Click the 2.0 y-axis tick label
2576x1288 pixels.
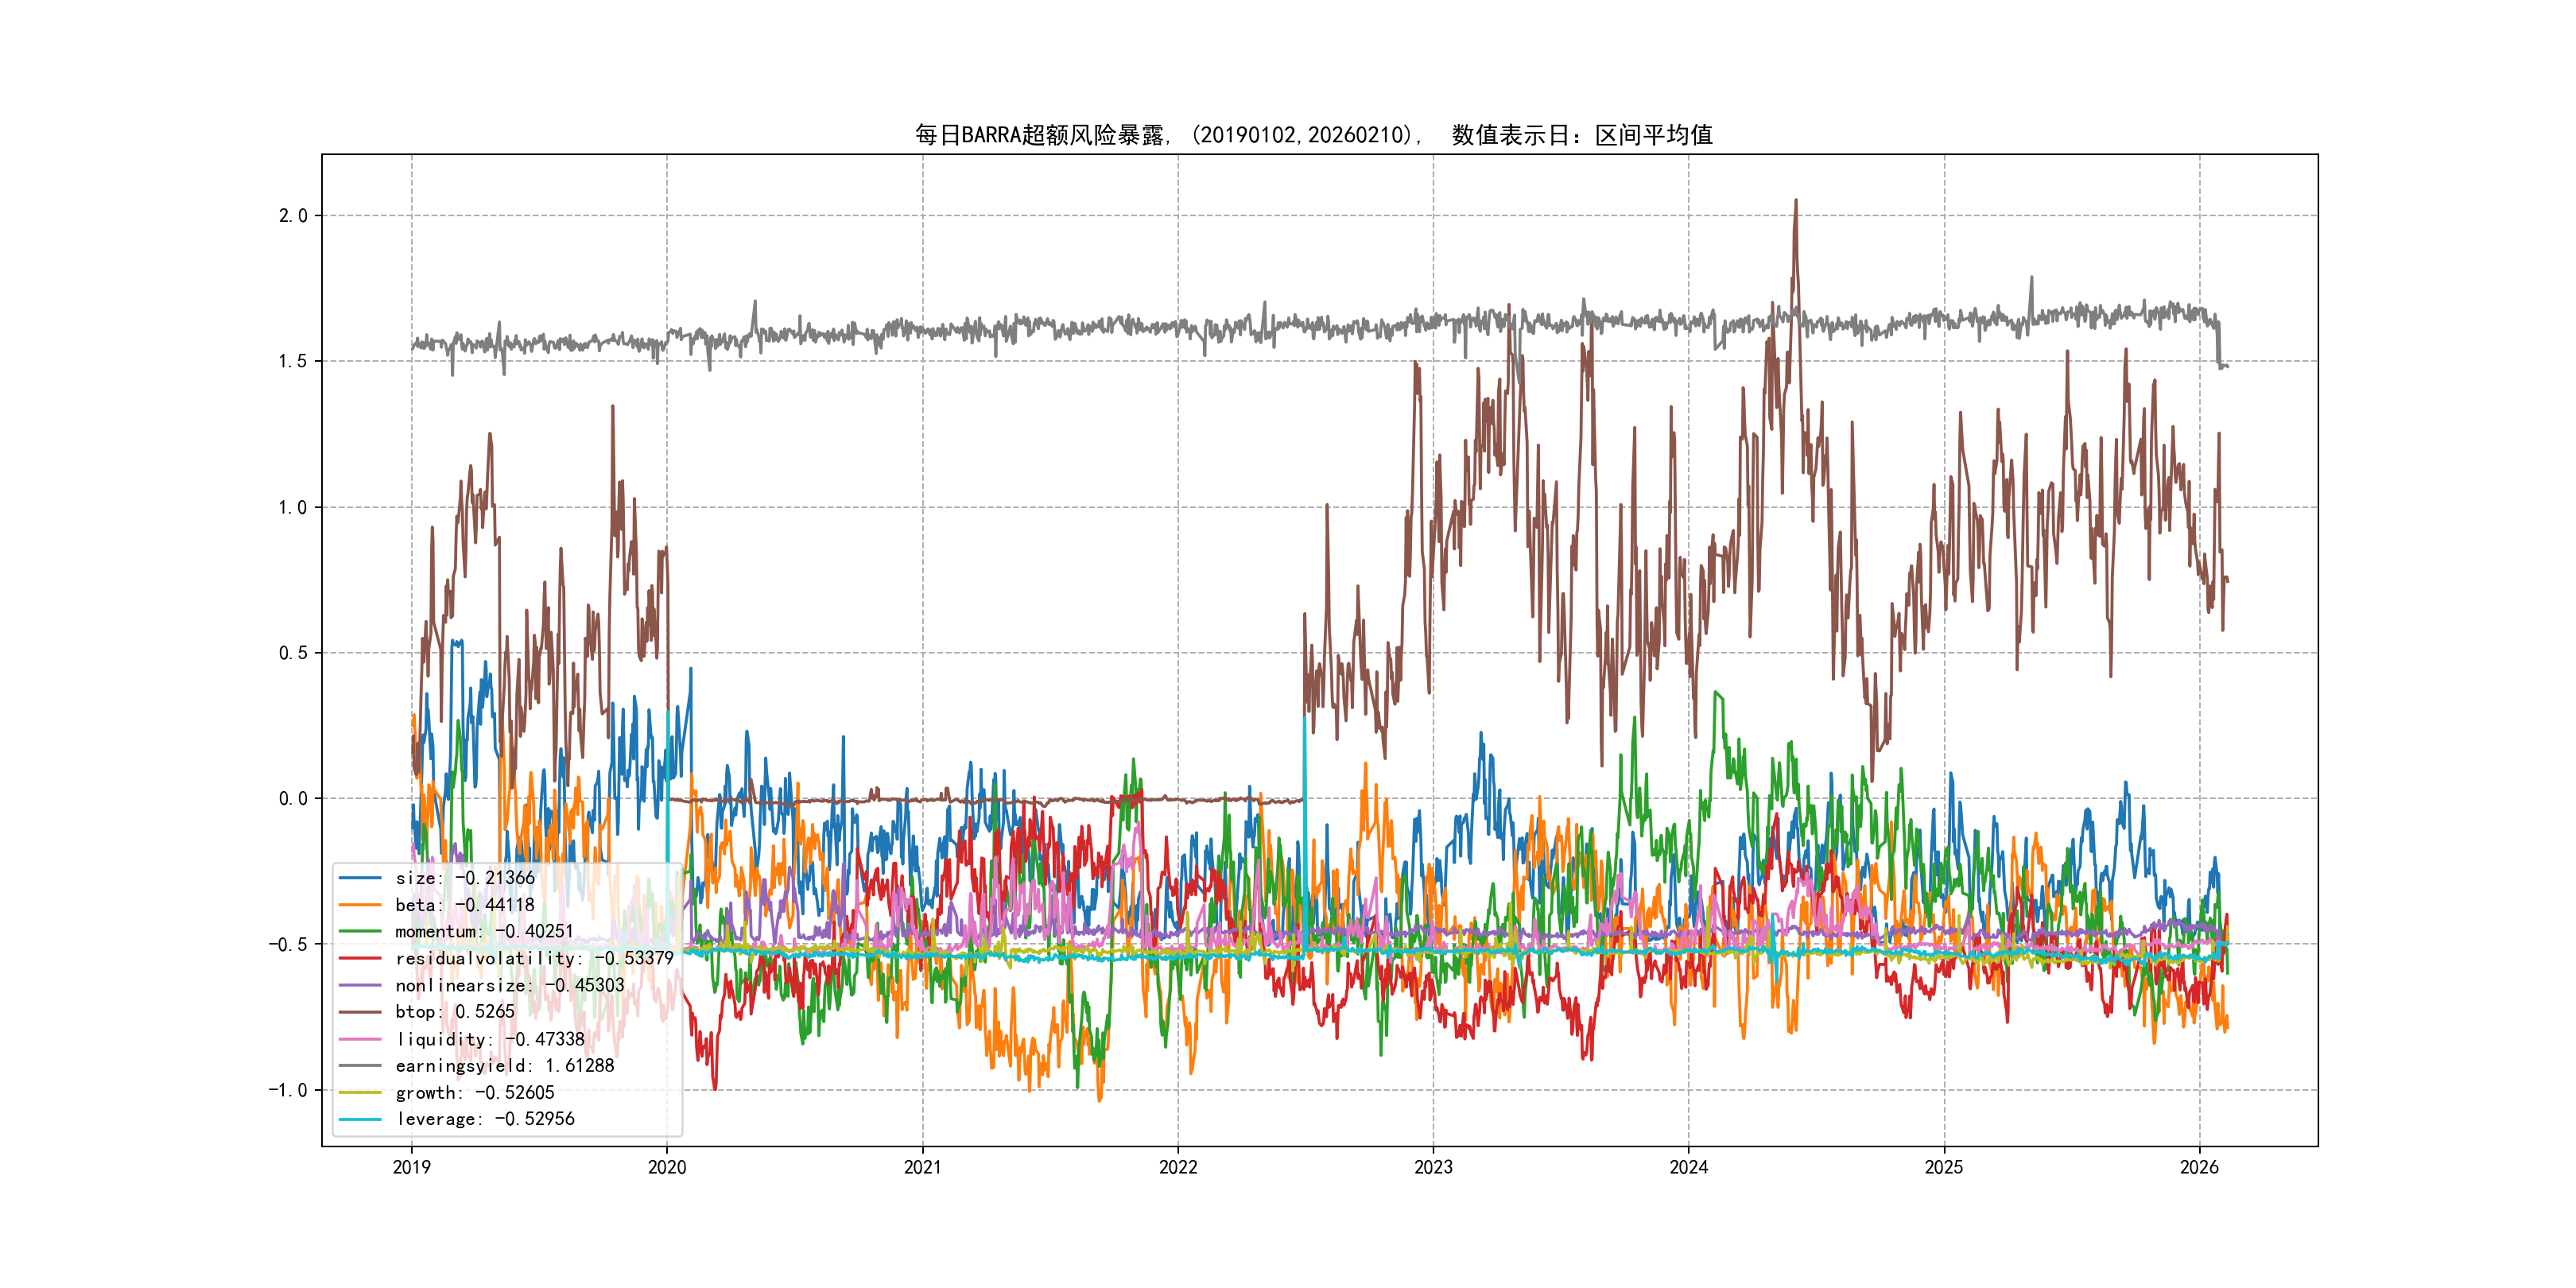[x=292, y=216]
